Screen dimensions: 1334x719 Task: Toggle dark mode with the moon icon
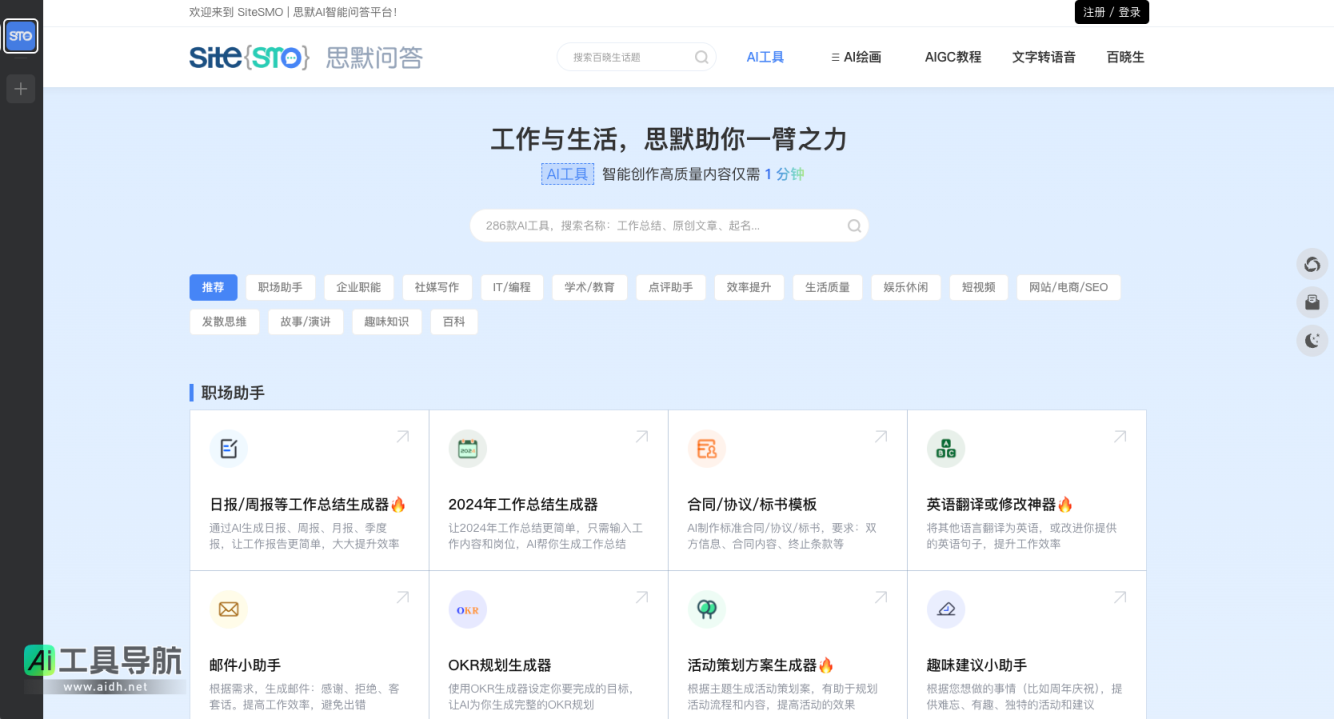[x=1312, y=340]
